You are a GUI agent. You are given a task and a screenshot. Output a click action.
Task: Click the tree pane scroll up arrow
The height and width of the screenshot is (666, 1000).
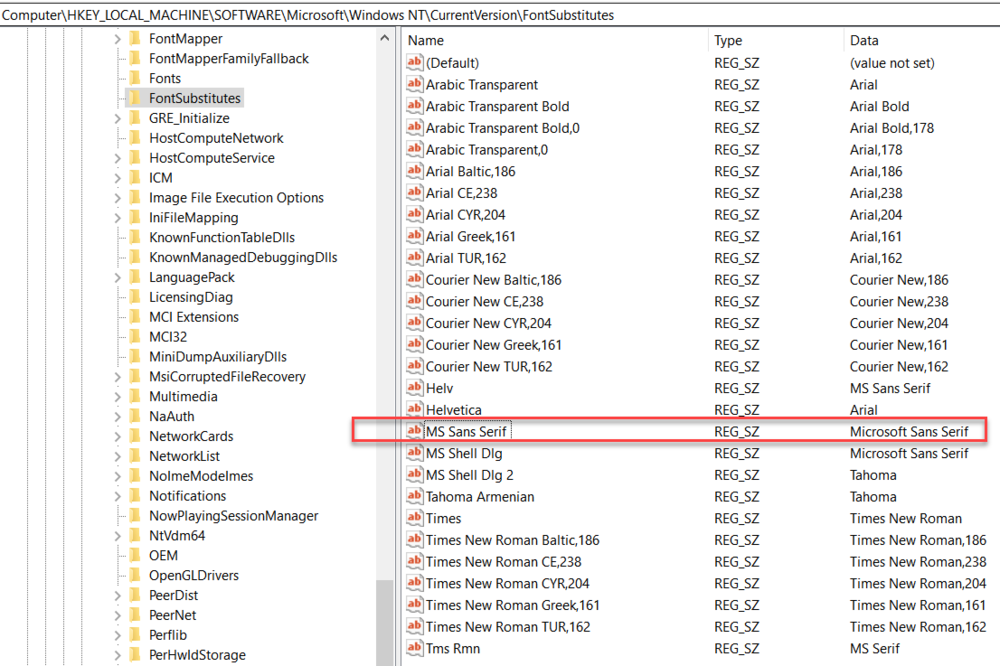385,38
